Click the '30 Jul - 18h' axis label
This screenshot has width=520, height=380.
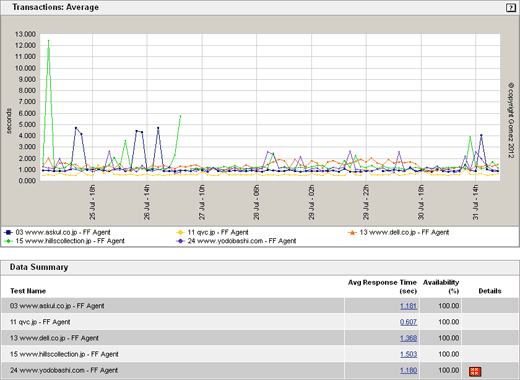click(421, 202)
